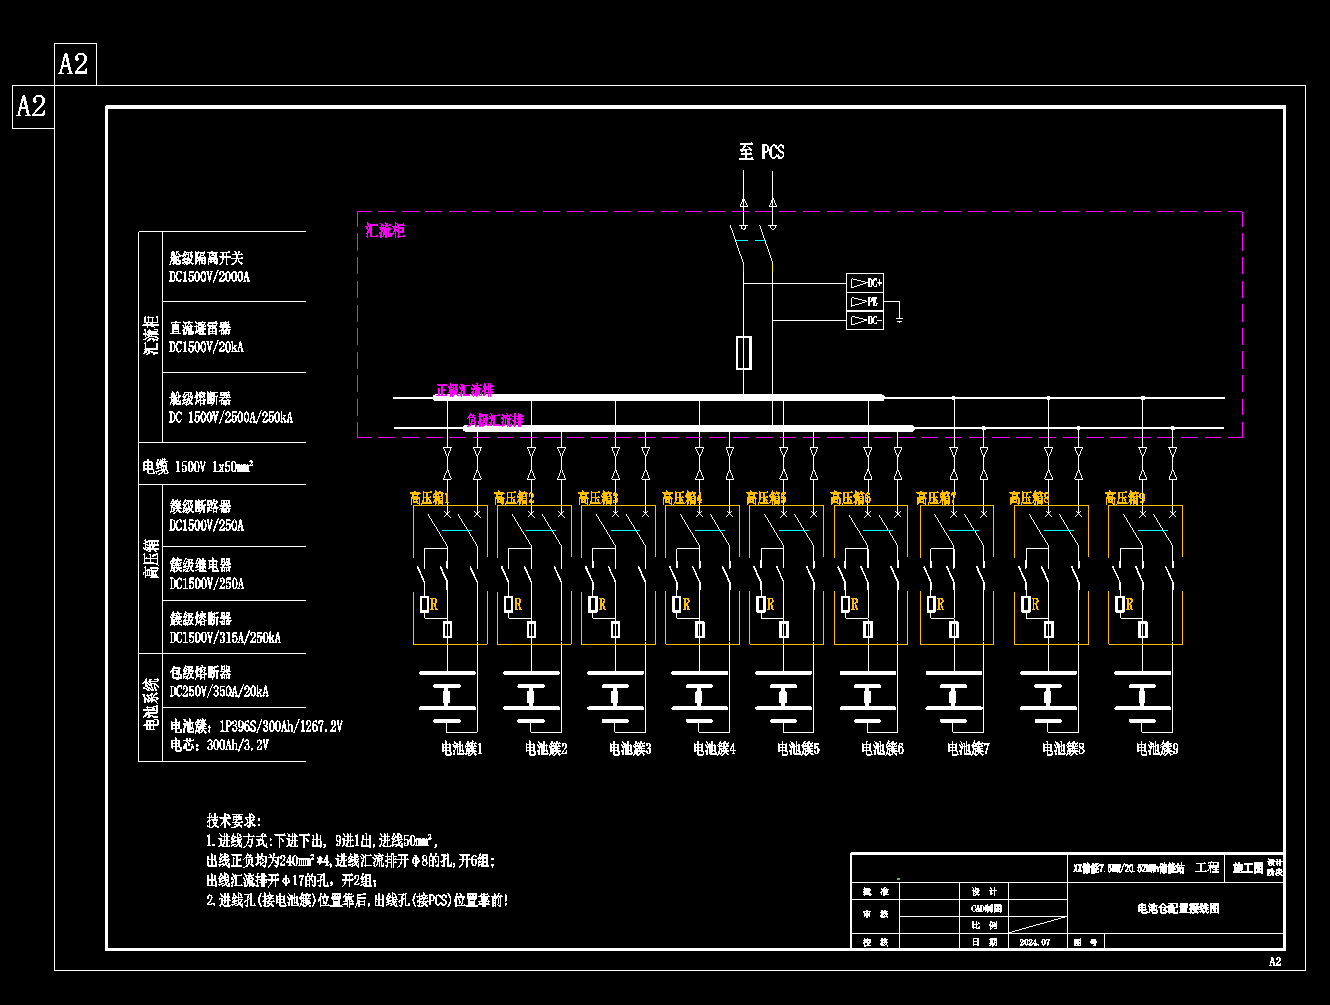Select the 高压箱2 label
Image resolution: width=1330 pixels, height=1005 pixels.
click(x=514, y=498)
